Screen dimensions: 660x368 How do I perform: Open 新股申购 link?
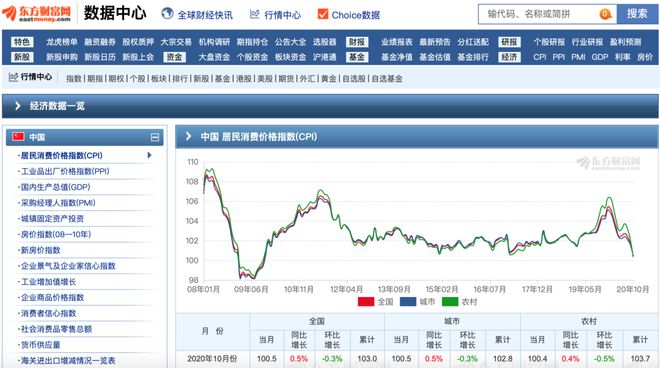point(62,57)
